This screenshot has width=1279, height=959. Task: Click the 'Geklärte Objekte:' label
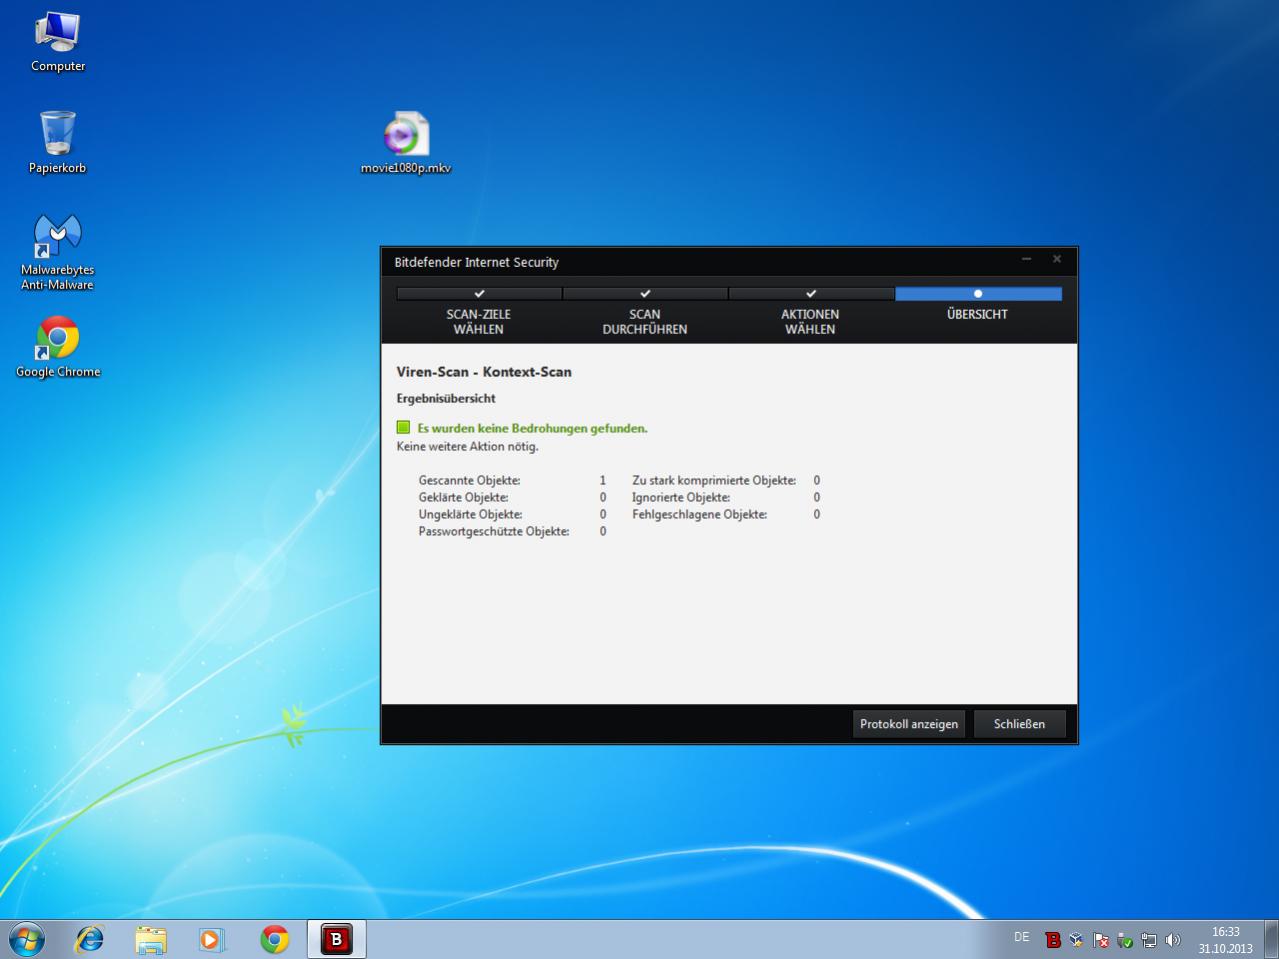tap(463, 497)
